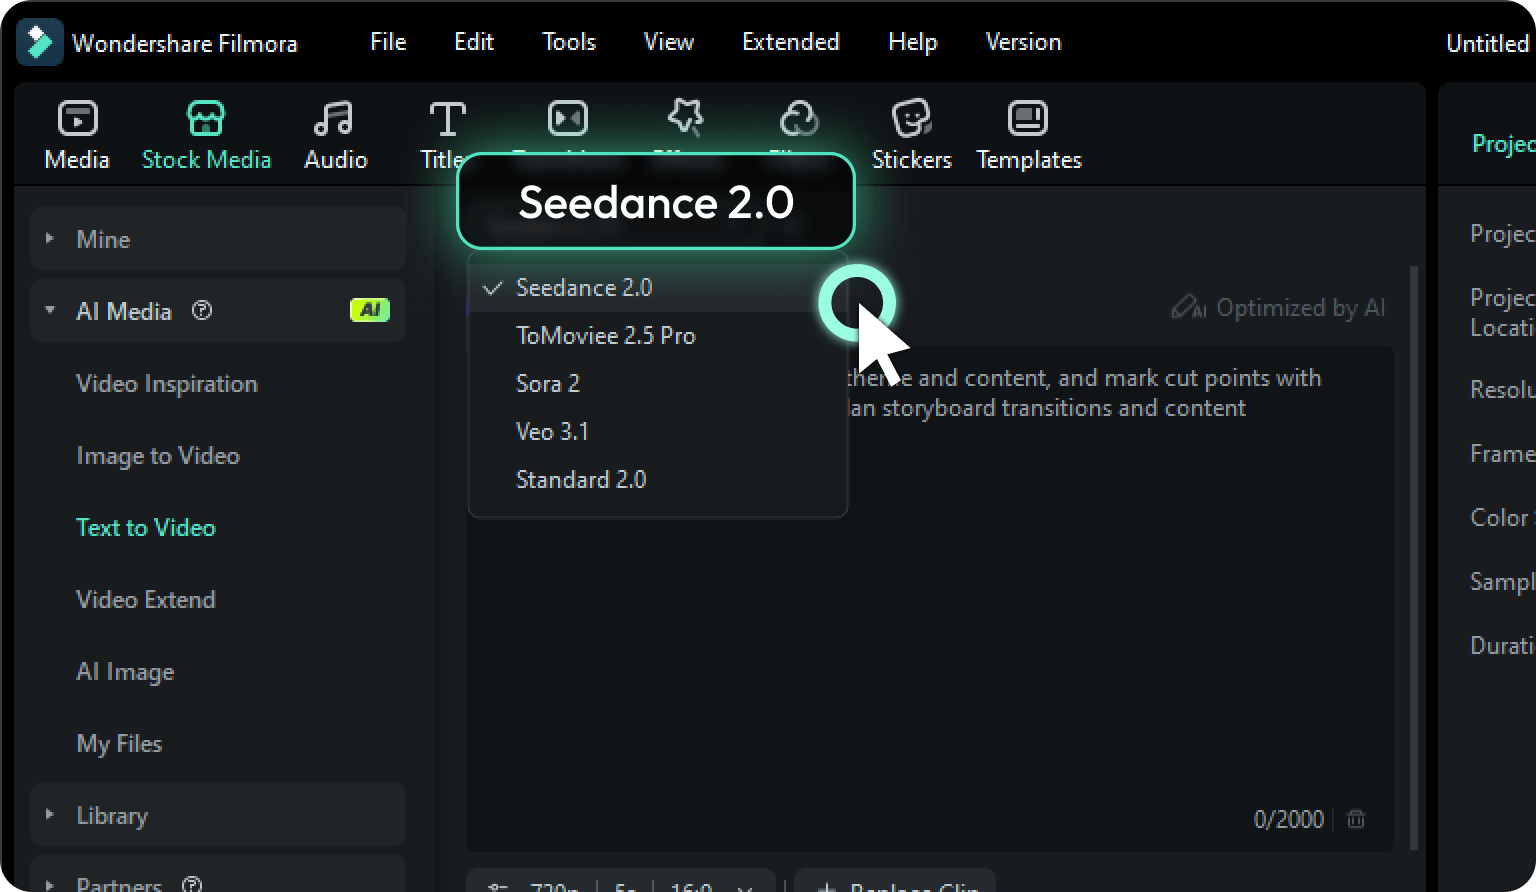
Task: Toggle the AI badge on AI Media
Action: (x=370, y=310)
